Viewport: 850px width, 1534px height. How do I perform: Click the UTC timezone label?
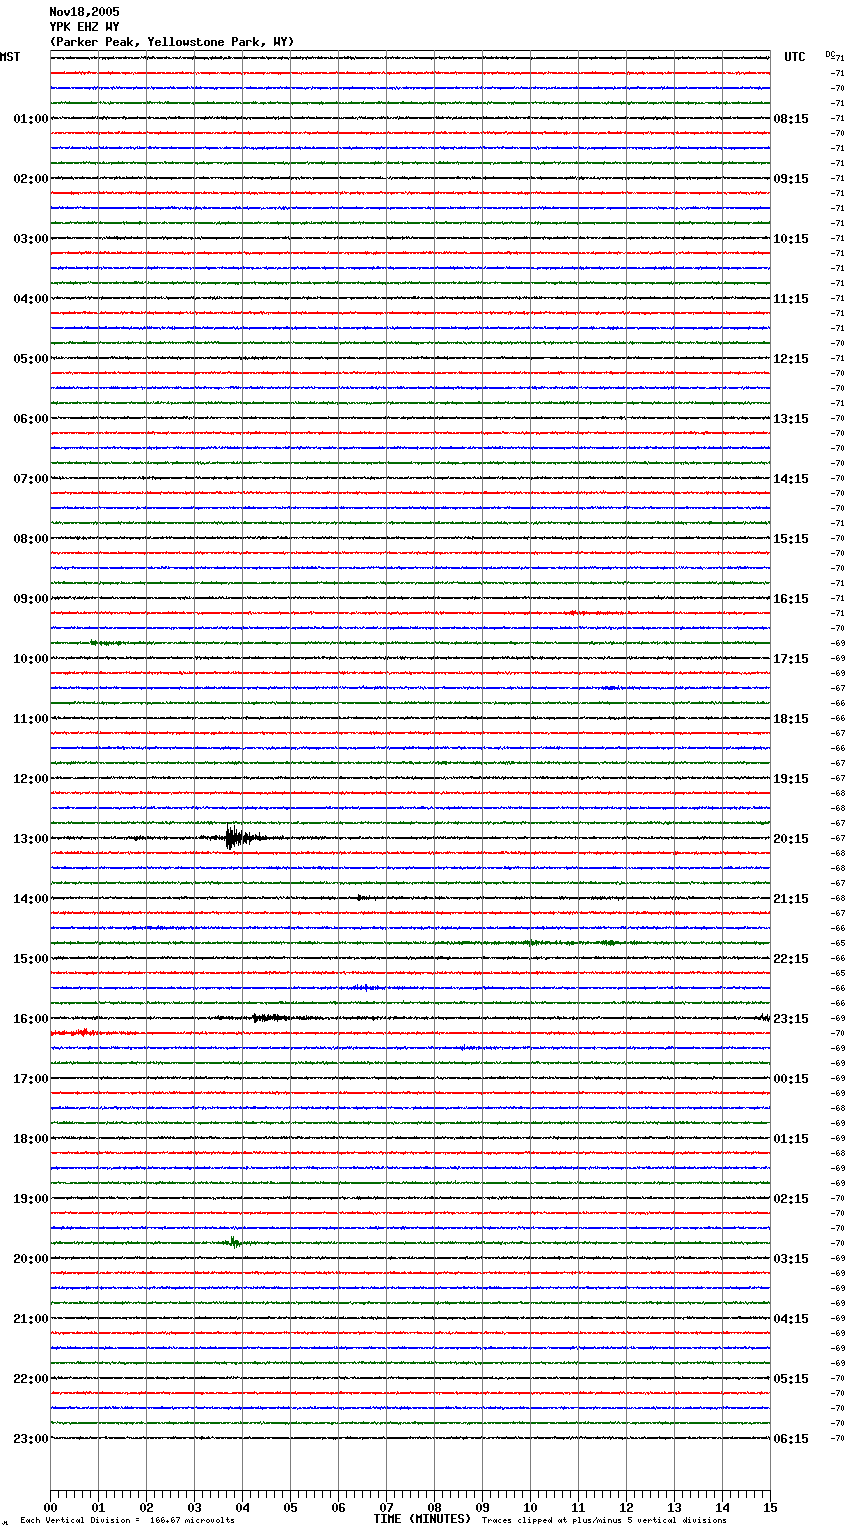point(795,57)
